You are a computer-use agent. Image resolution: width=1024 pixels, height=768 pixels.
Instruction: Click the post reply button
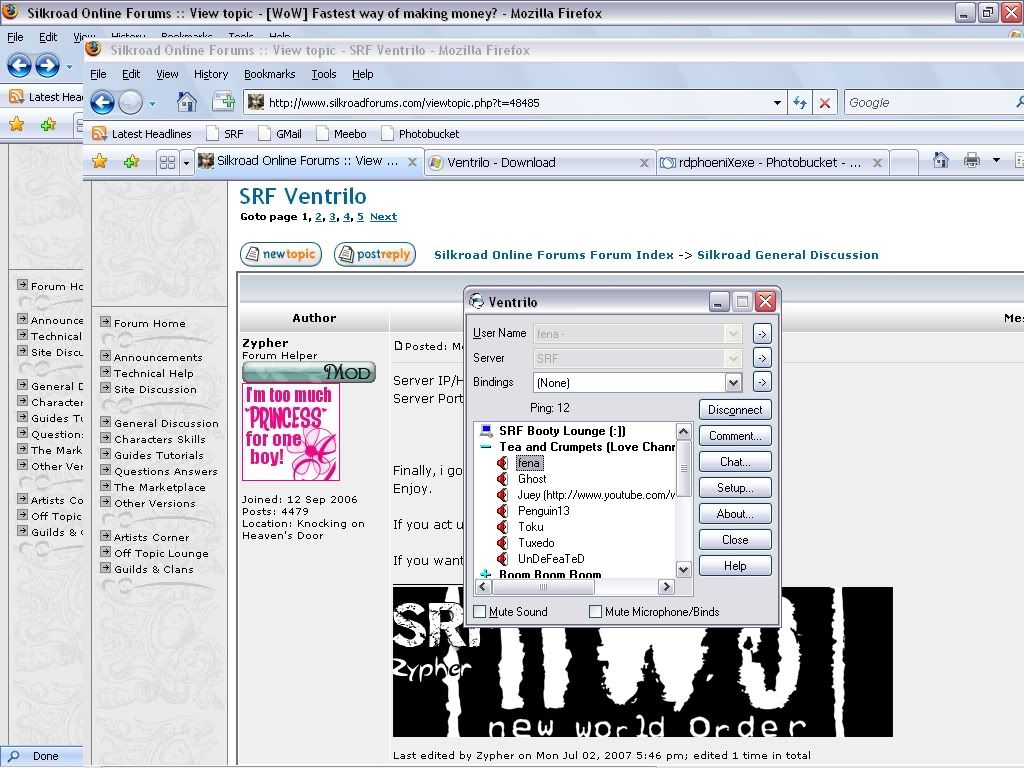tap(375, 254)
